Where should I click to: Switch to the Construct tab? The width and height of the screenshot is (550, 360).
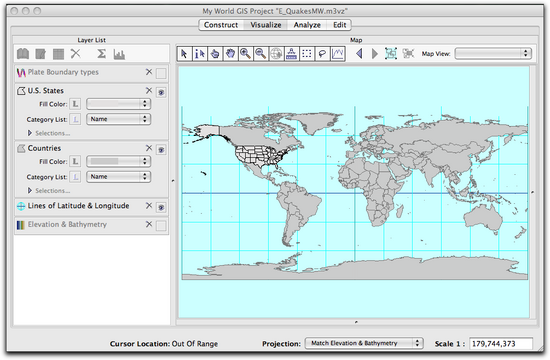221,25
